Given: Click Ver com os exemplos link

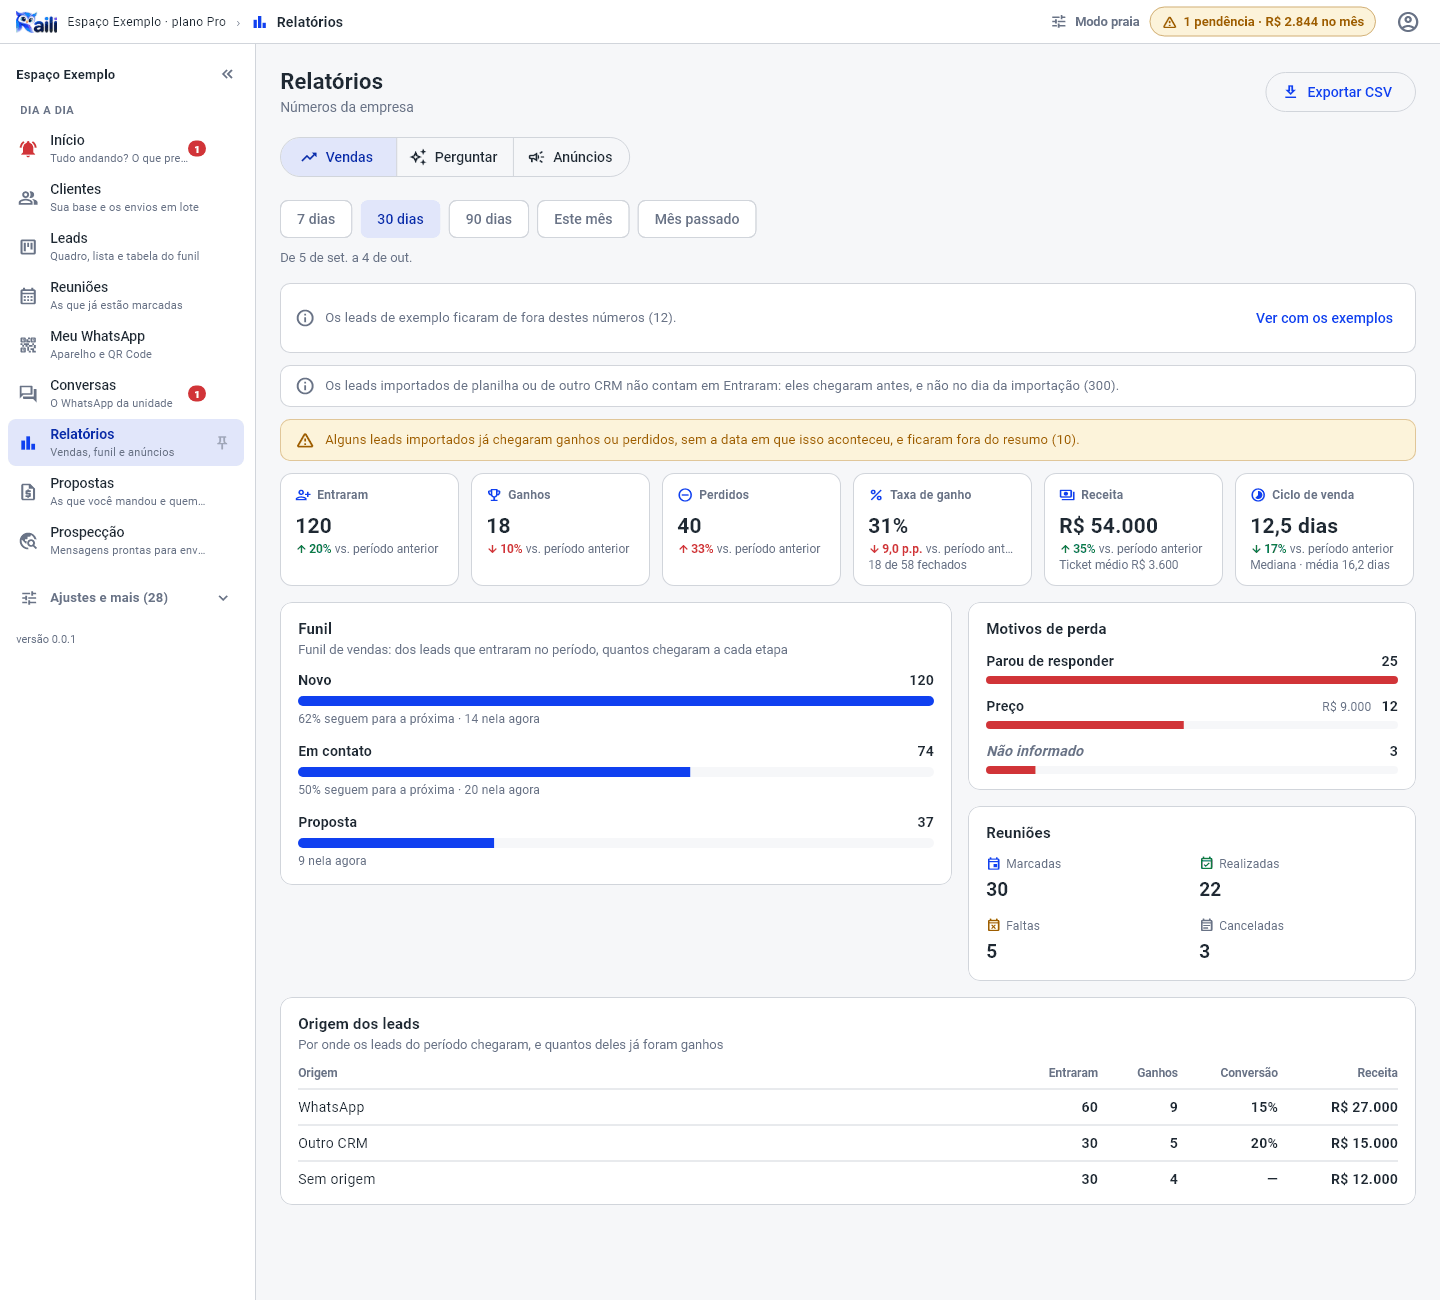Looking at the screenshot, I should (x=1324, y=318).
